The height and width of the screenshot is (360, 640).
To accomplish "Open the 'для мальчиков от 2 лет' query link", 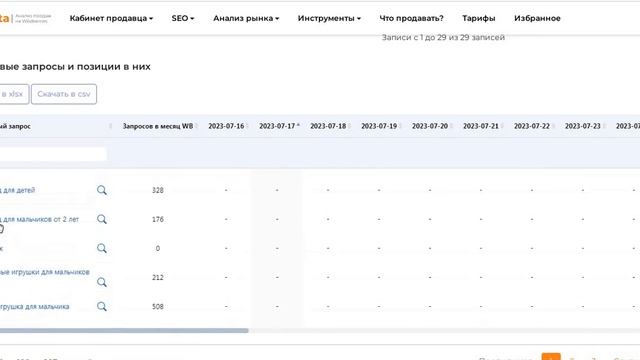I will [x=40, y=219].
